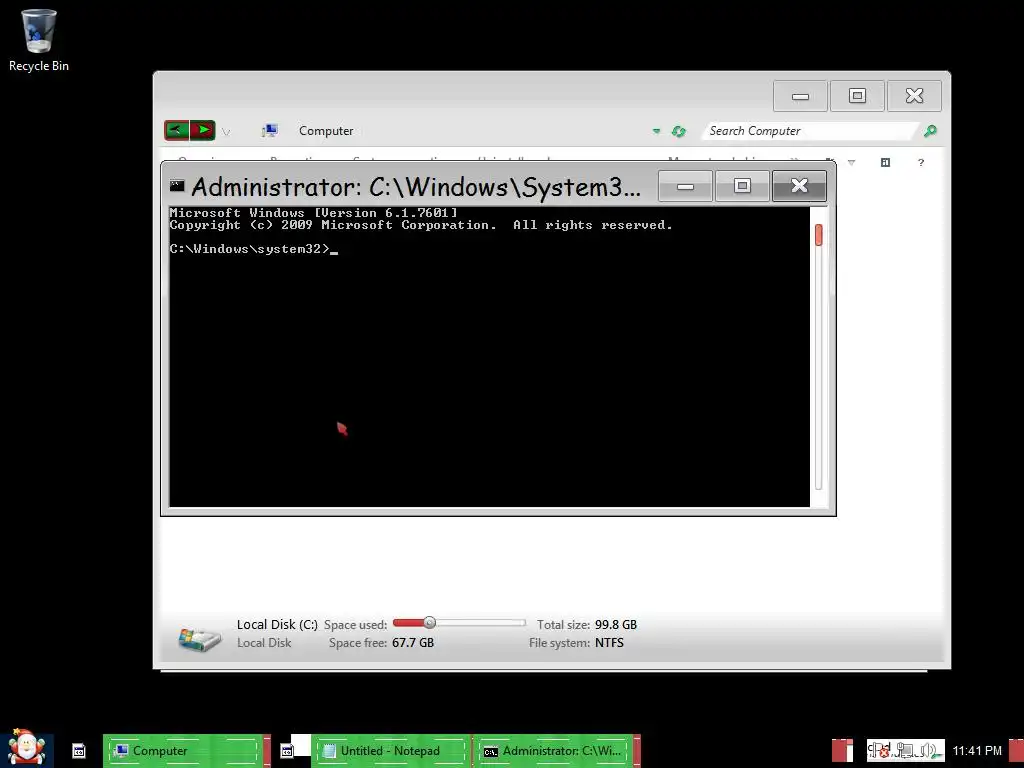Viewport: 1024px width, 768px height.
Task: Switch to Untitled - Notepad taskbar button
Action: (x=391, y=751)
